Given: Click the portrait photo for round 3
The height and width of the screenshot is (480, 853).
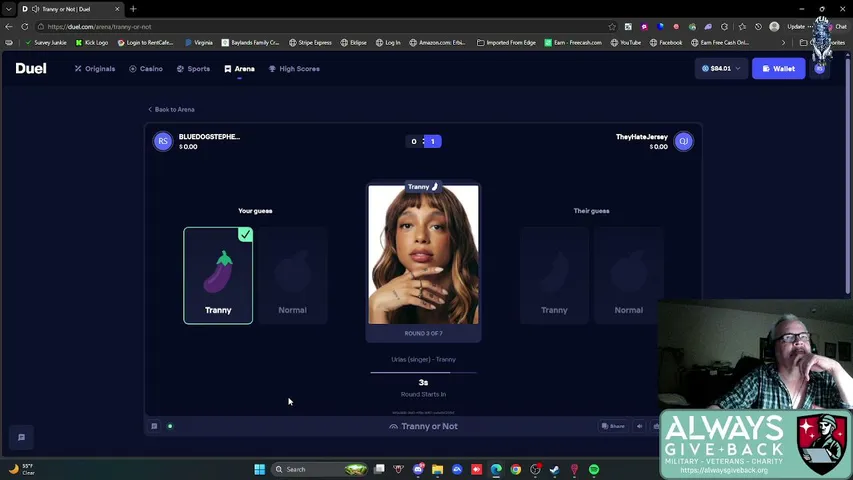Looking at the screenshot, I should tap(423, 255).
